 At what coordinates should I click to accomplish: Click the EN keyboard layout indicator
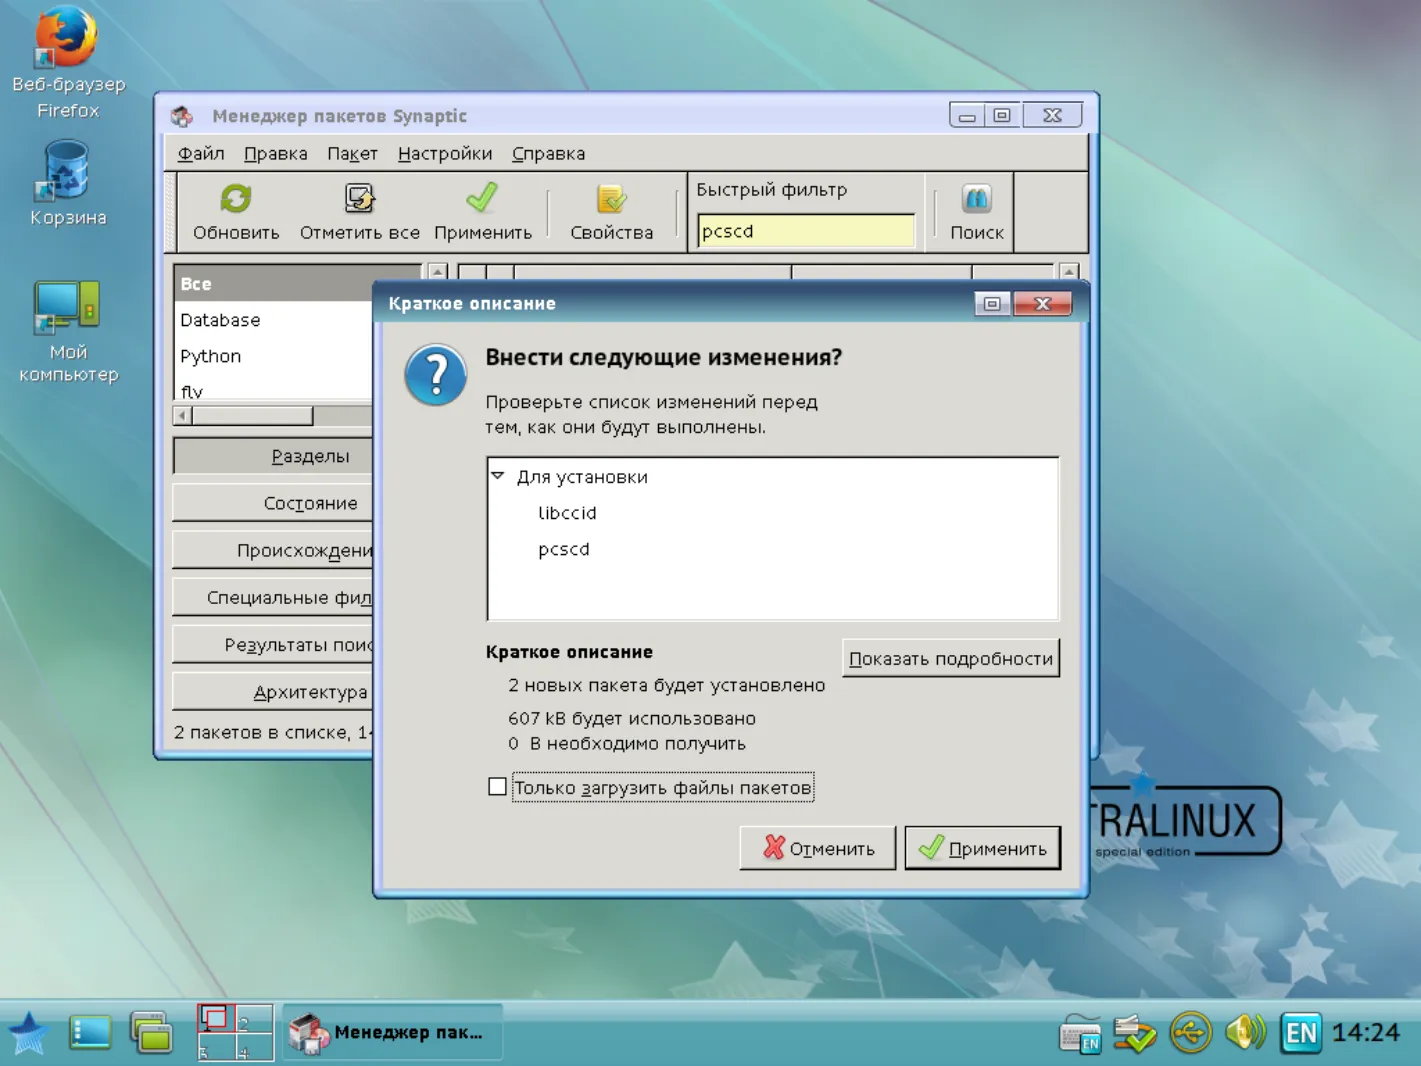[1301, 1032]
